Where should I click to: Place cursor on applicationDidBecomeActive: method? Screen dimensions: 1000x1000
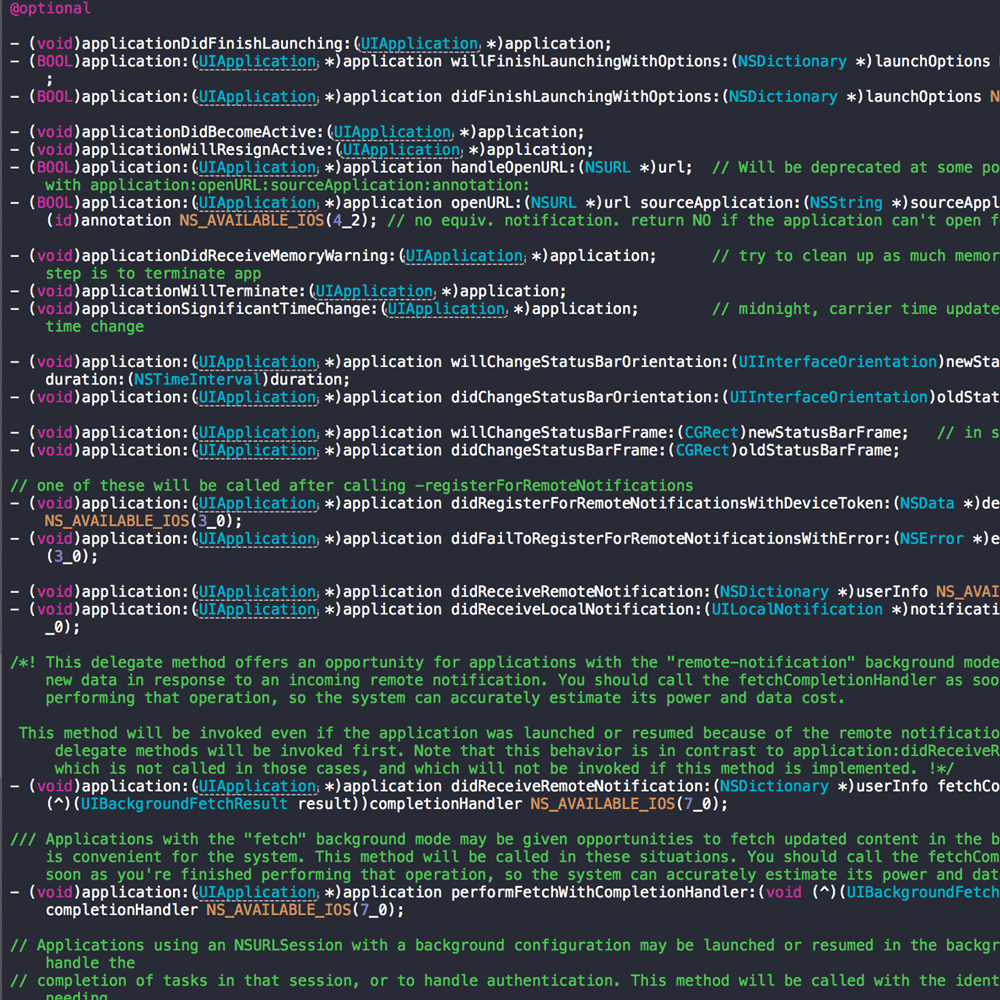pos(203,132)
